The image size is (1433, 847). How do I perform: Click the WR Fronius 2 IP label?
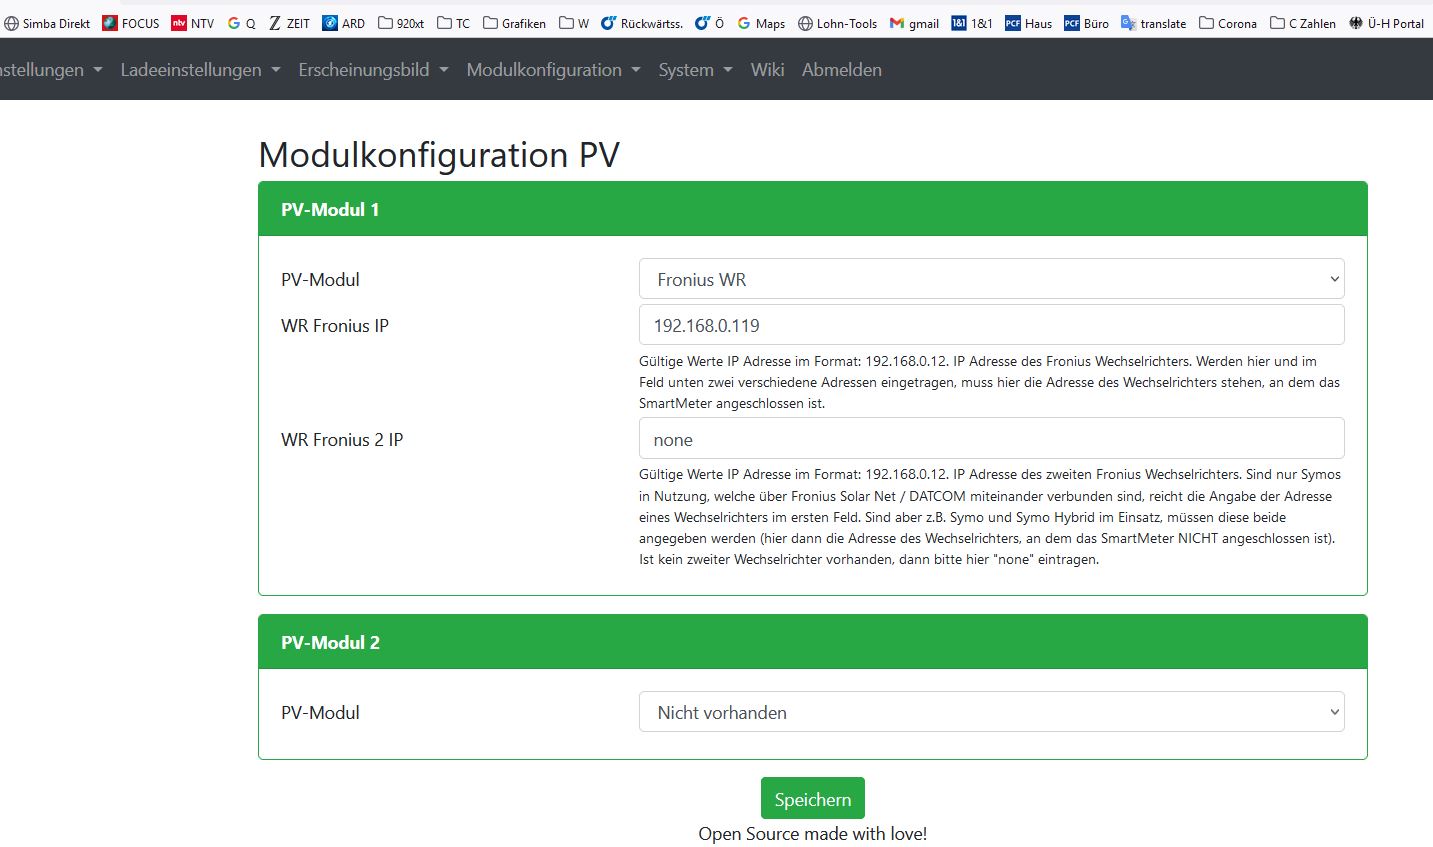pos(342,440)
